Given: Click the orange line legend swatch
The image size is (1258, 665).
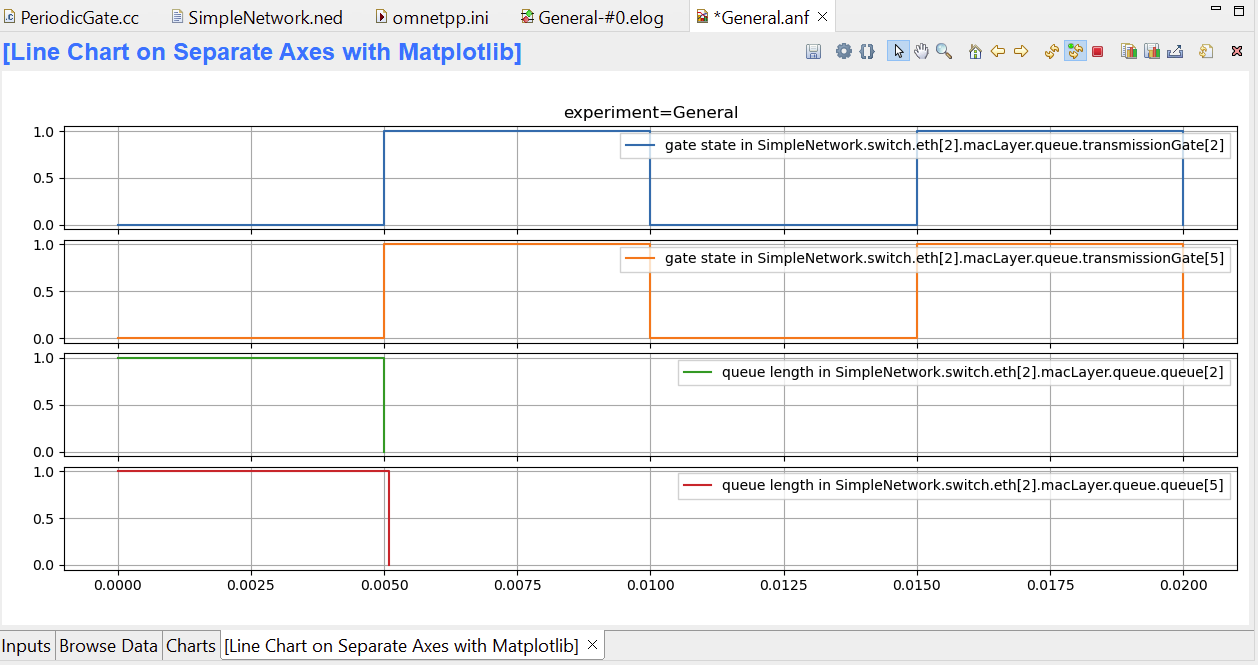Looking at the screenshot, I should pyautogui.click(x=640, y=259).
